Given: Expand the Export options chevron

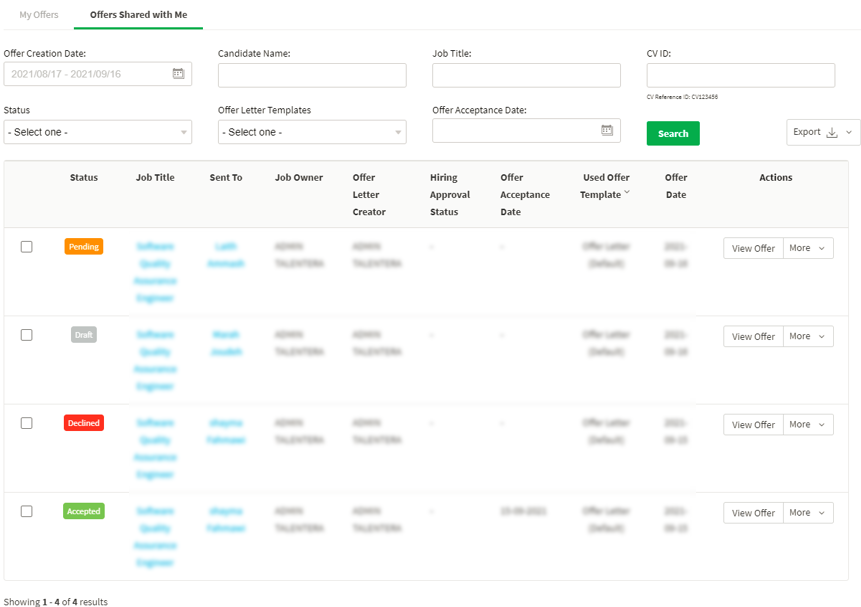Looking at the screenshot, I should (x=849, y=132).
